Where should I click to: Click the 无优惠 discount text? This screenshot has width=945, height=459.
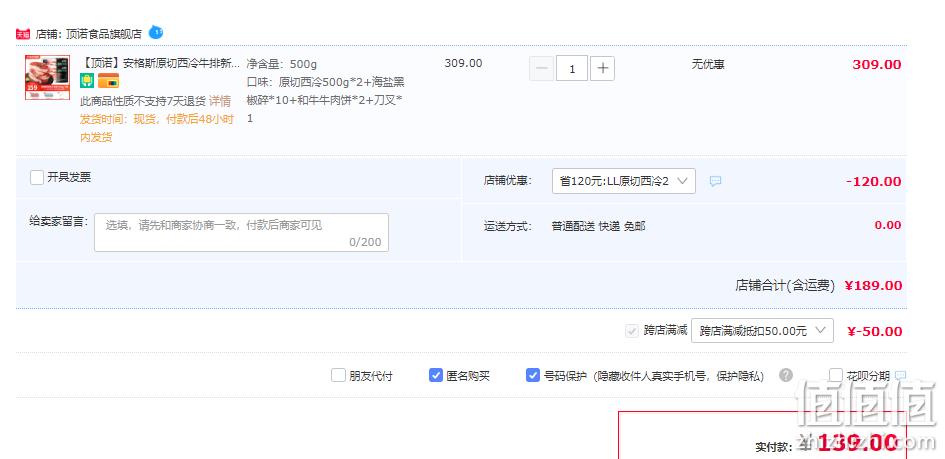(708, 64)
